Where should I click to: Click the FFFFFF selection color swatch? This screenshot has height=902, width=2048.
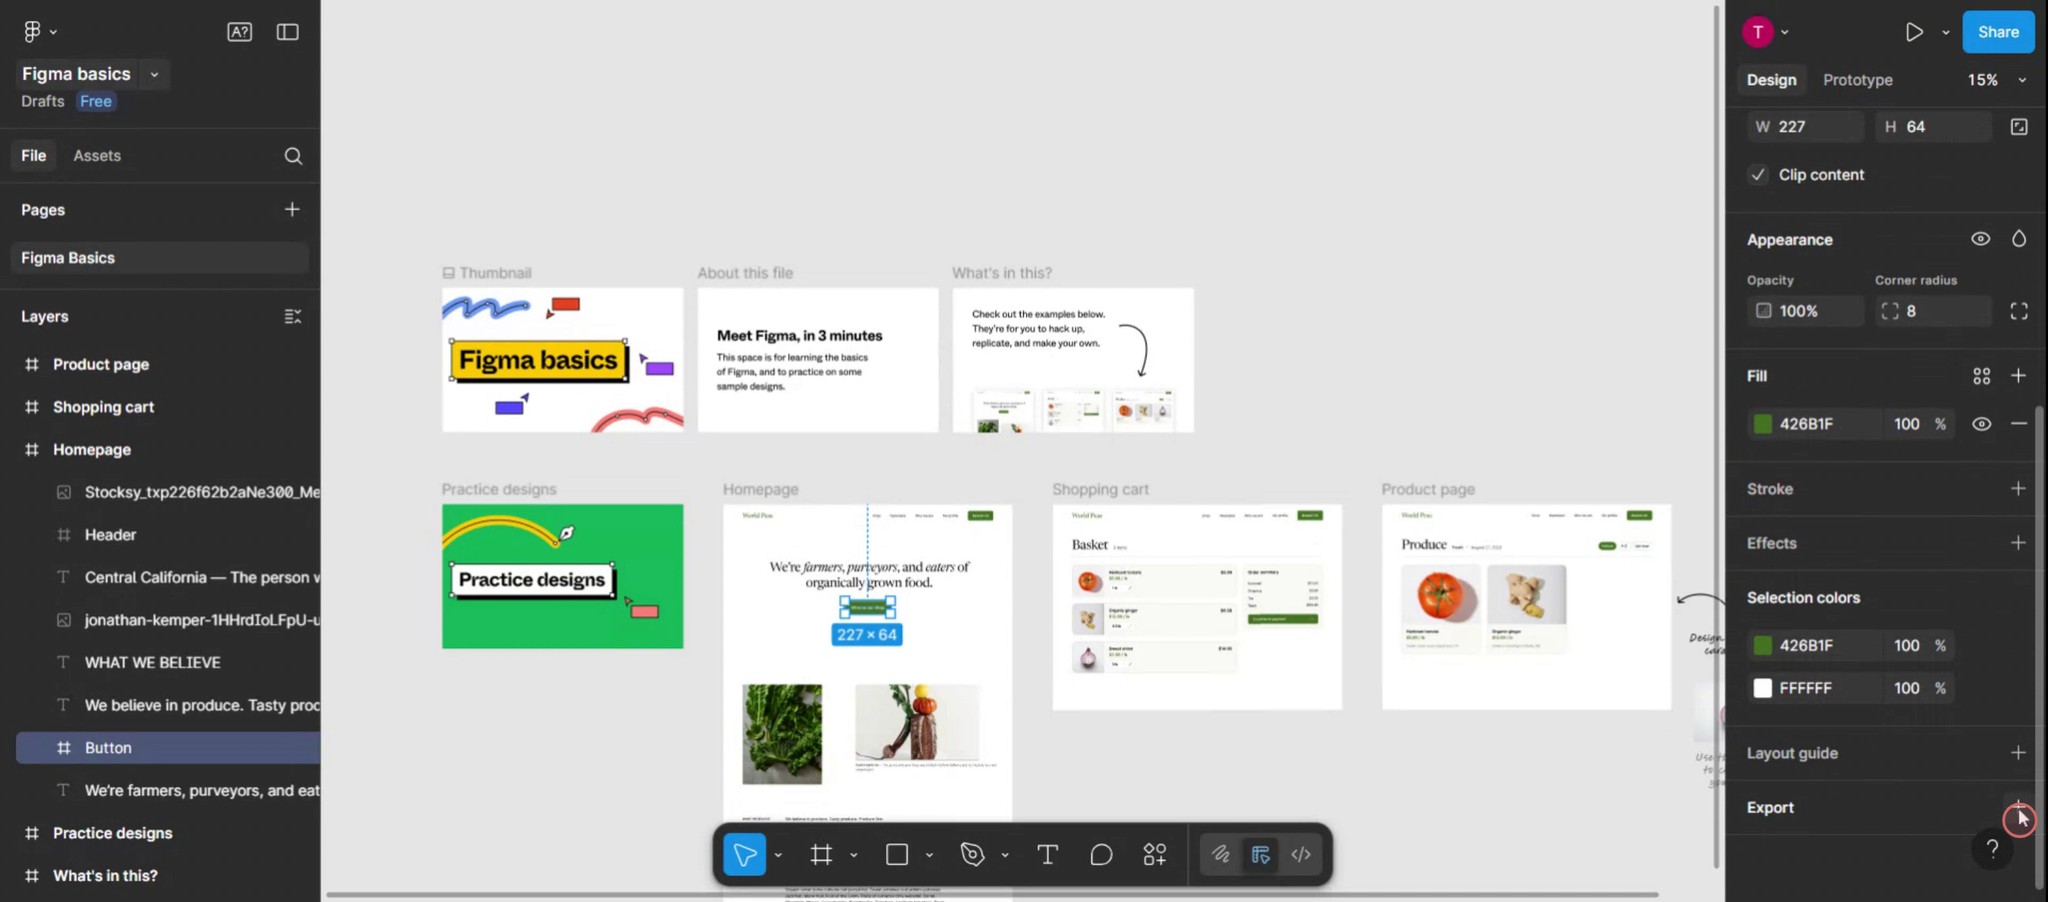[1763, 688]
